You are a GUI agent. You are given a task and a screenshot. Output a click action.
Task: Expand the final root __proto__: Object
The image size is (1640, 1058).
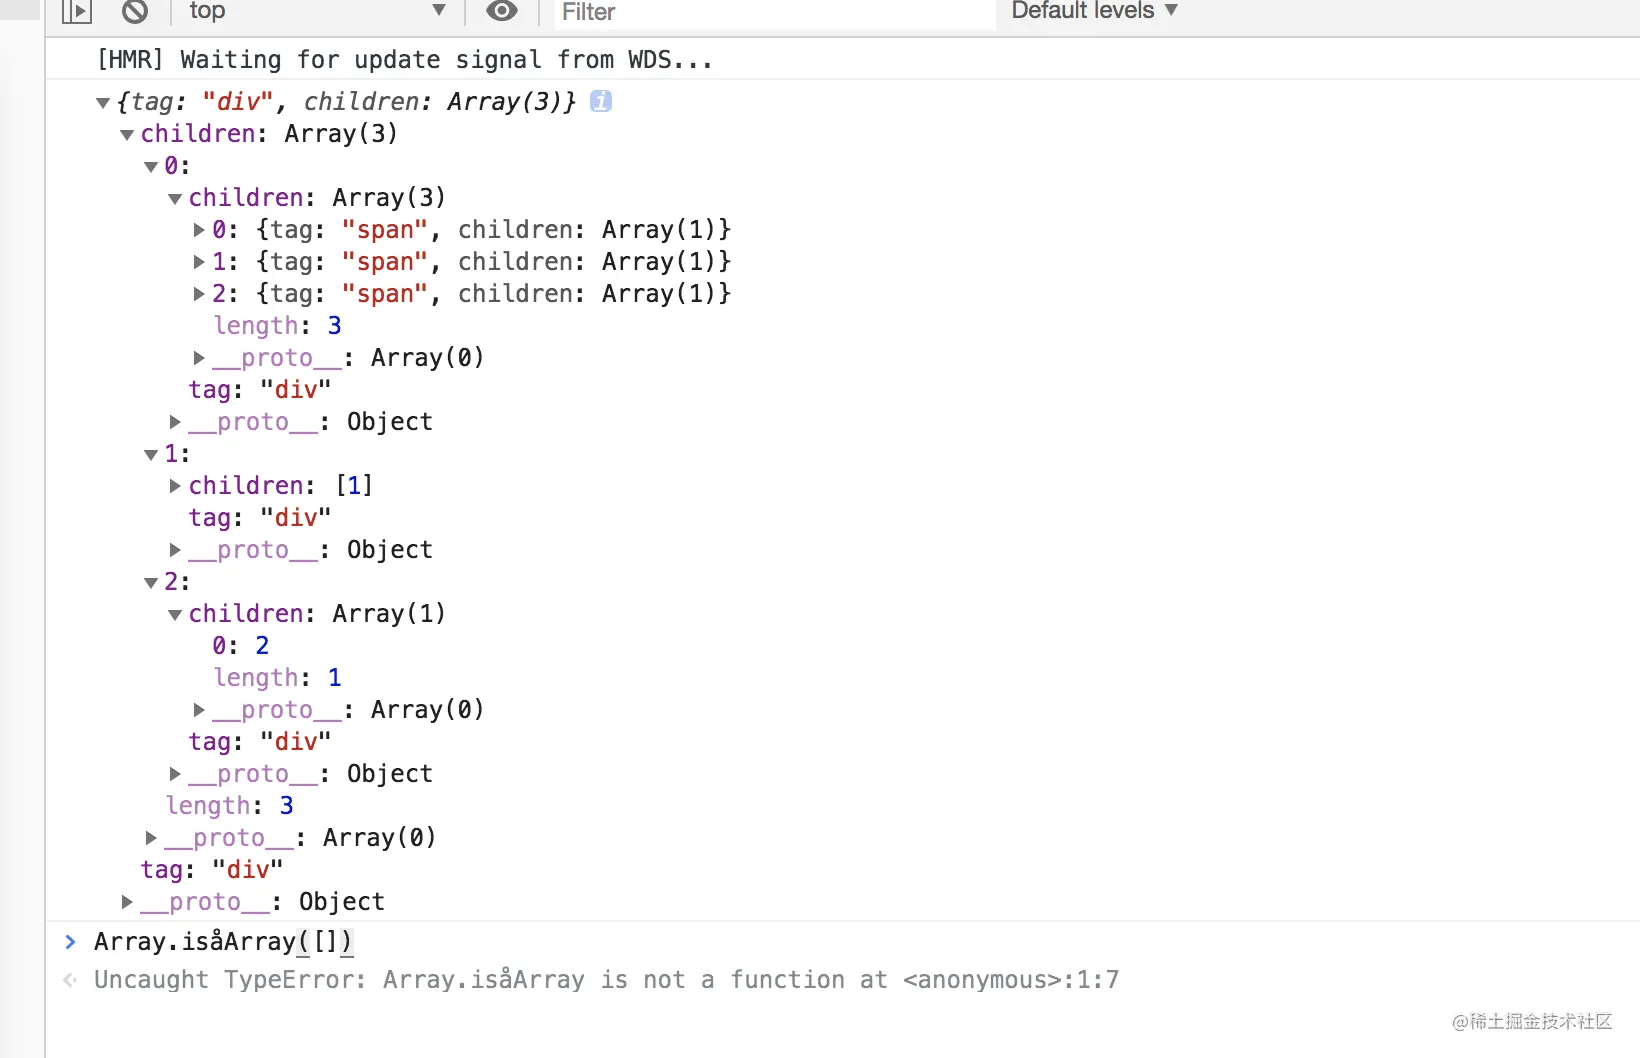[x=127, y=902]
